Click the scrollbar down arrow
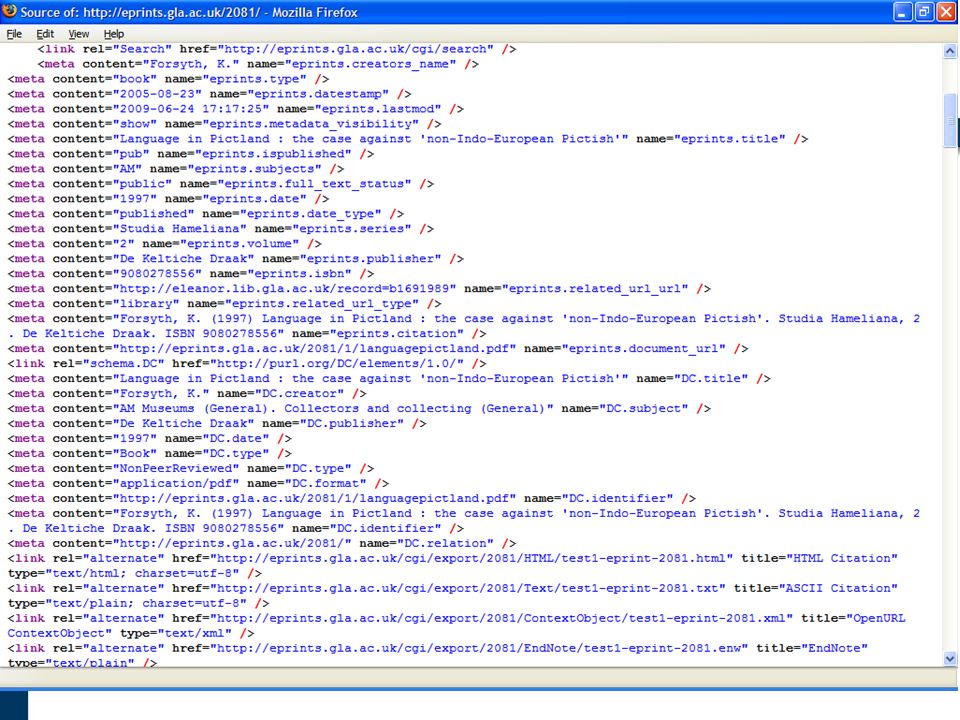This screenshot has width=960, height=720. (x=950, y=659)
